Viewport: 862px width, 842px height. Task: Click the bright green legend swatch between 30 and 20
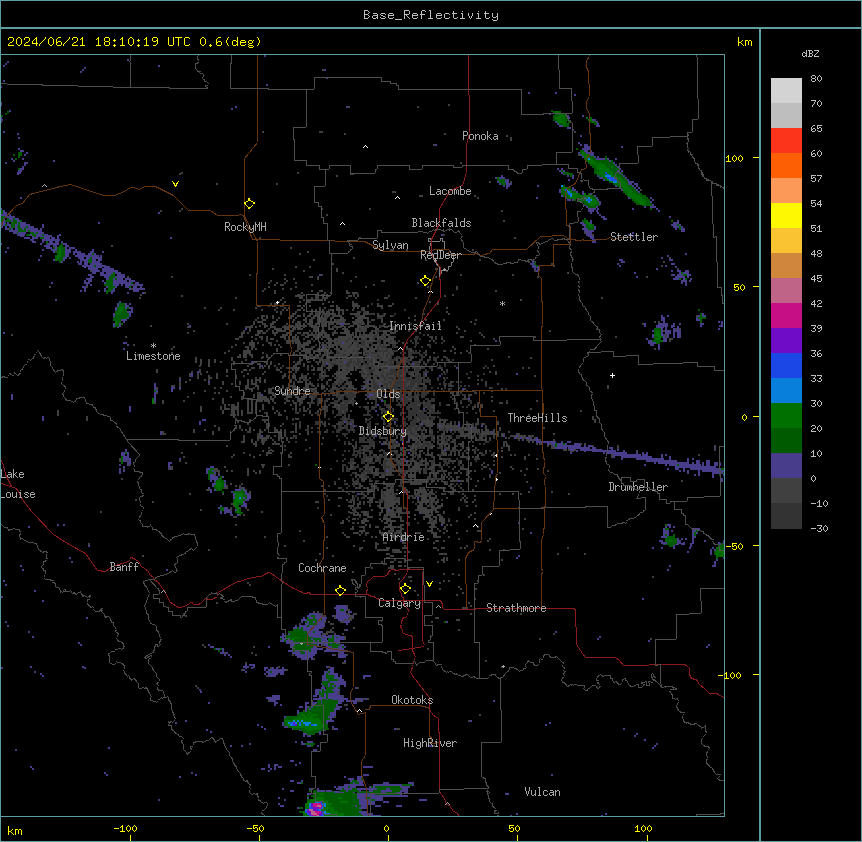tap(786, 416)
